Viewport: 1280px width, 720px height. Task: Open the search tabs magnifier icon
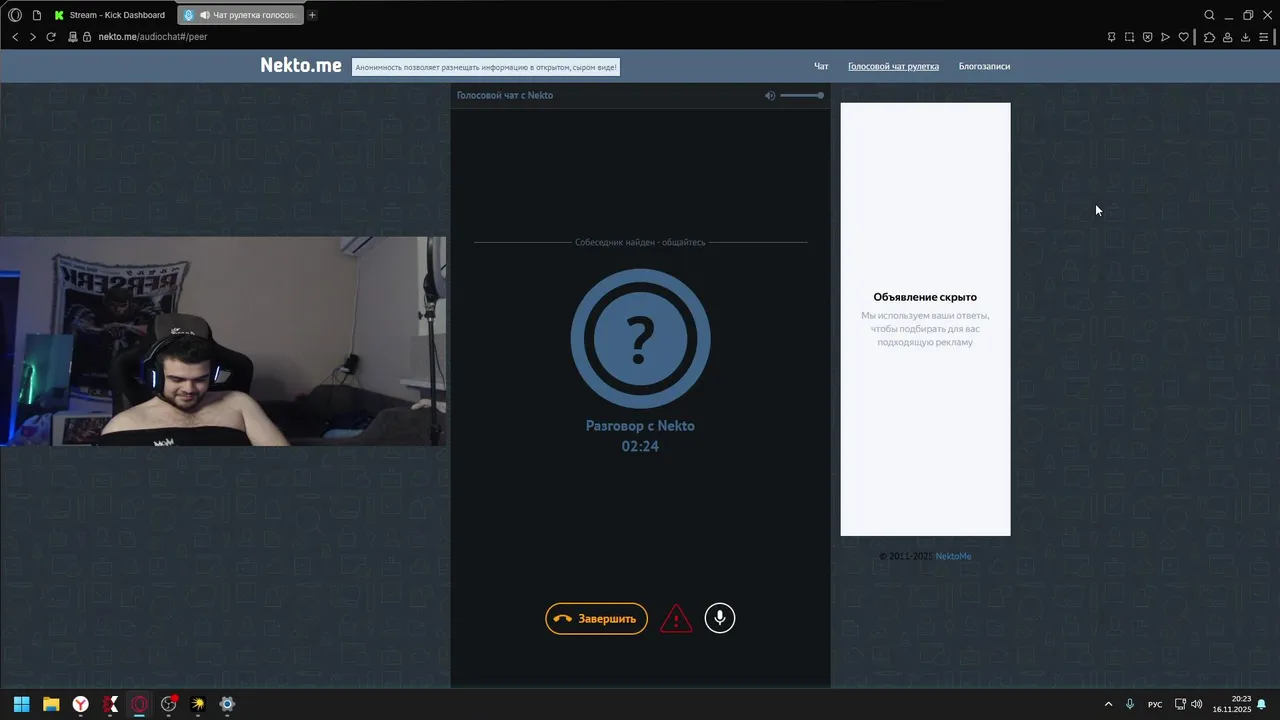pyautogui.click(x=1209, y=15)
